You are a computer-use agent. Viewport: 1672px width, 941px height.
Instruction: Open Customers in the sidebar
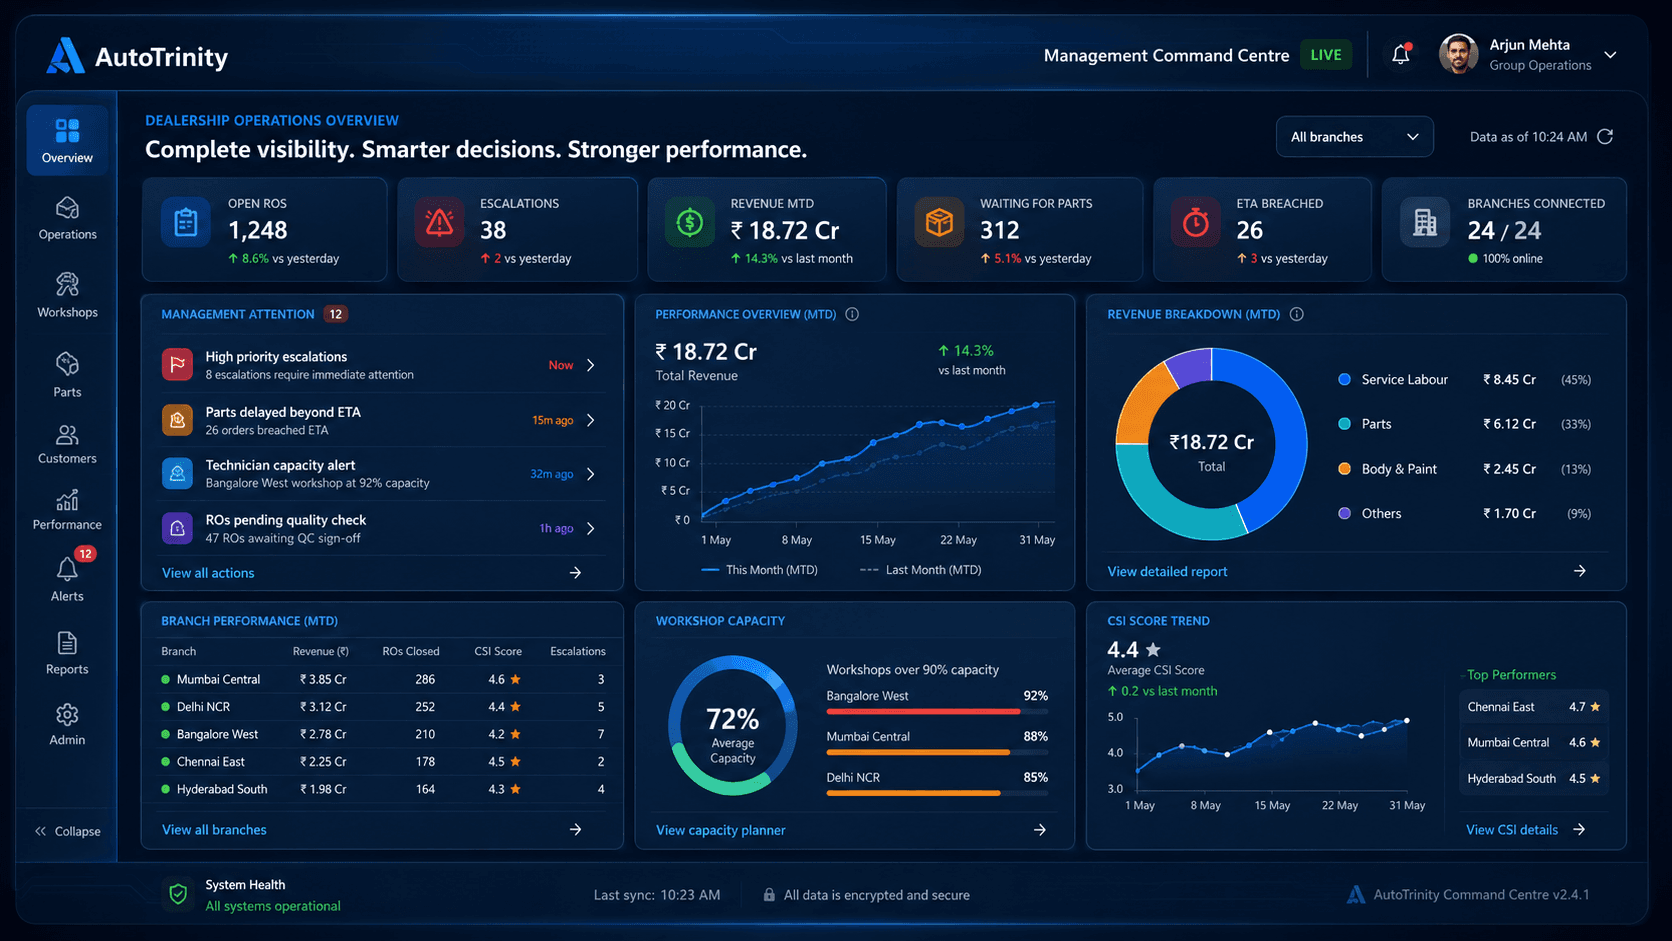coord(67,445)
